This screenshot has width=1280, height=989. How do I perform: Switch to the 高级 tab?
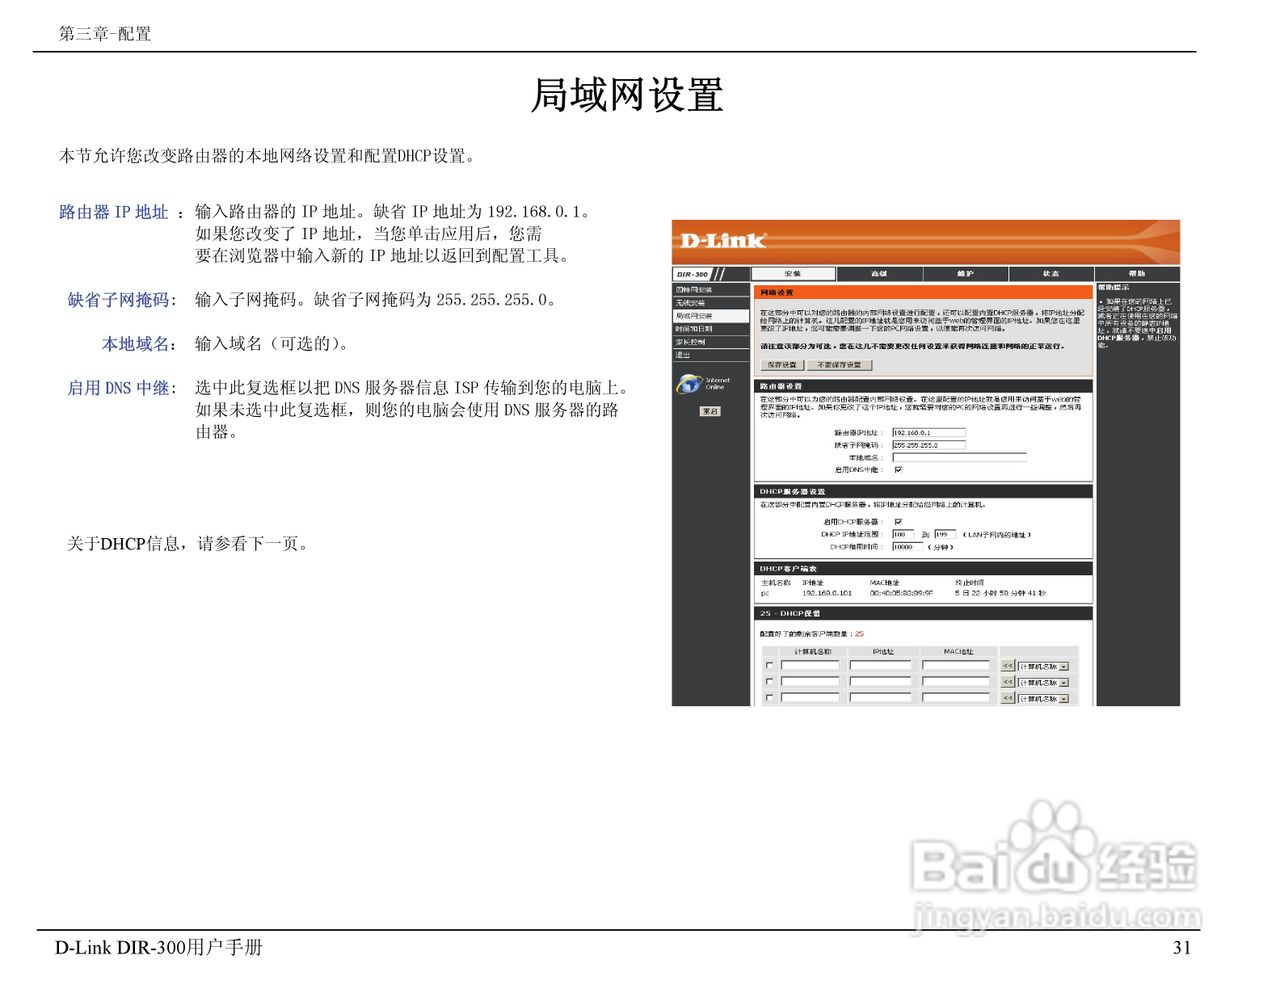coord(879,274)
